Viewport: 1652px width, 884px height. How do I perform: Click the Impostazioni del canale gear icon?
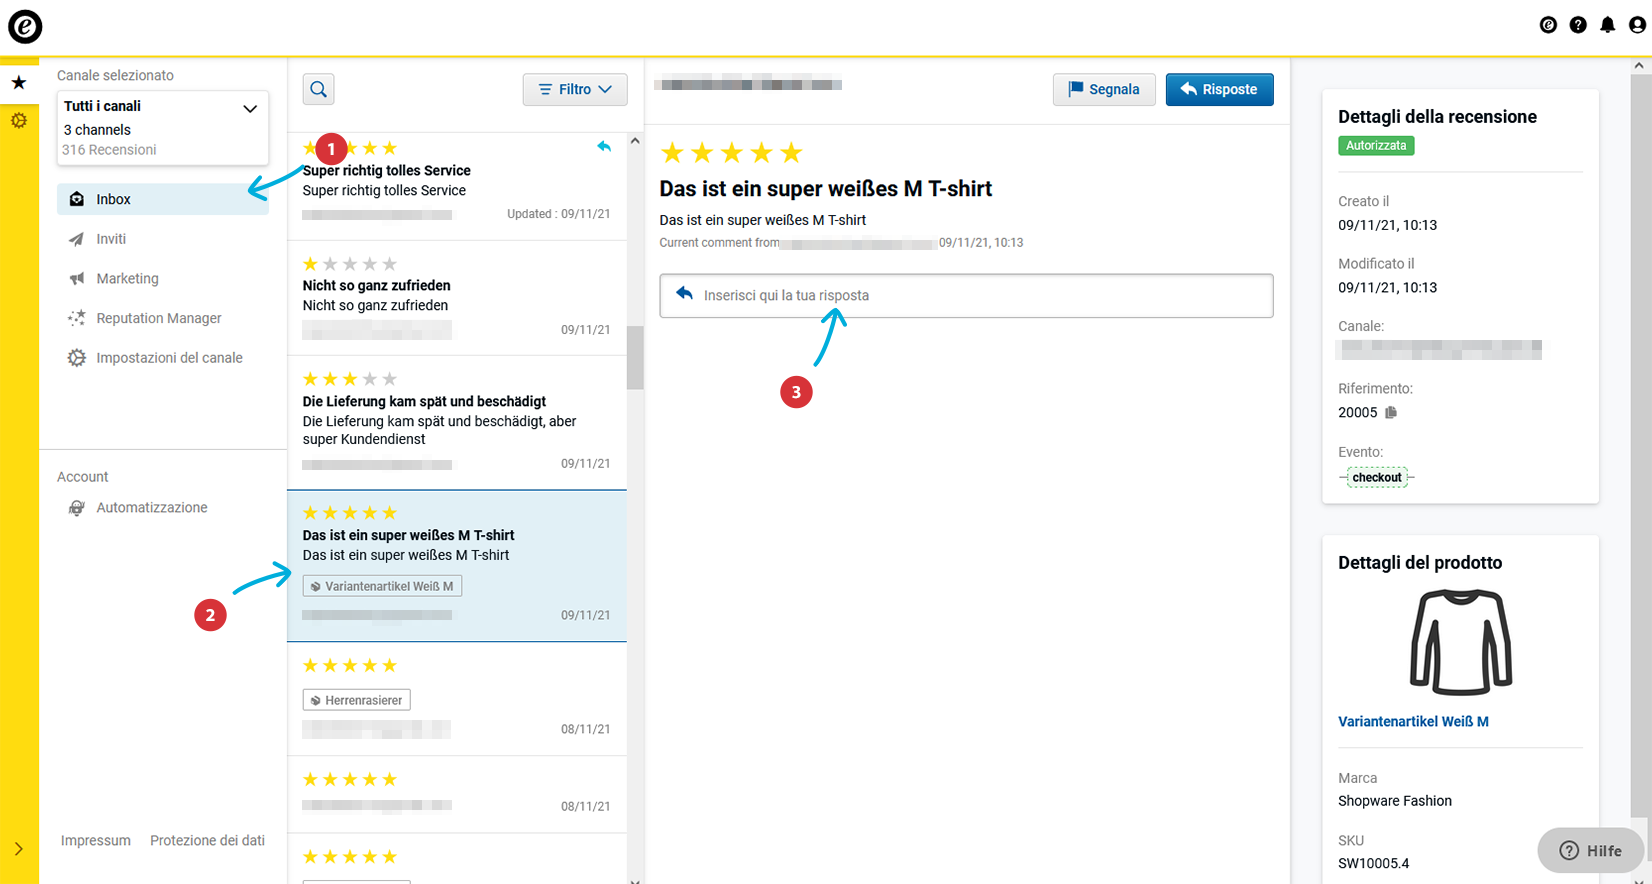[x=76, y=358]
